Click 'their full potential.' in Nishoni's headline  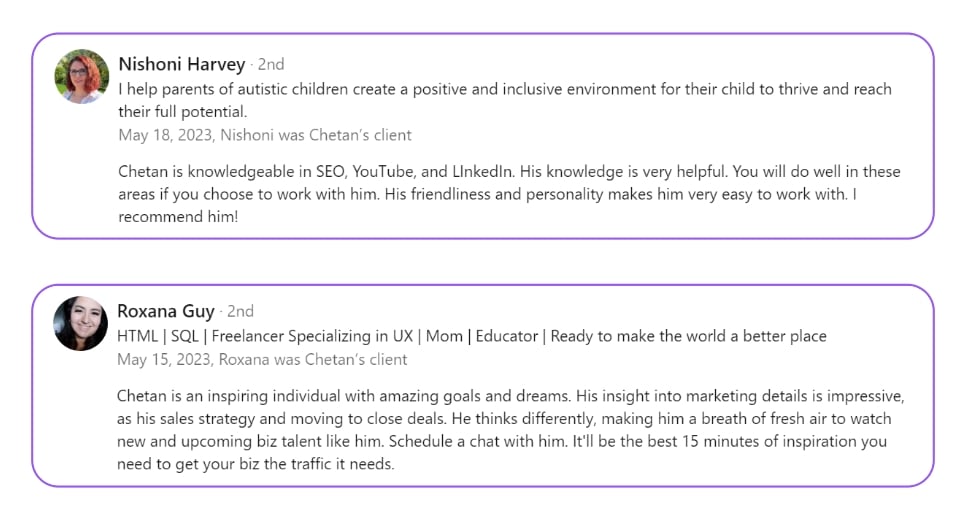182,112
